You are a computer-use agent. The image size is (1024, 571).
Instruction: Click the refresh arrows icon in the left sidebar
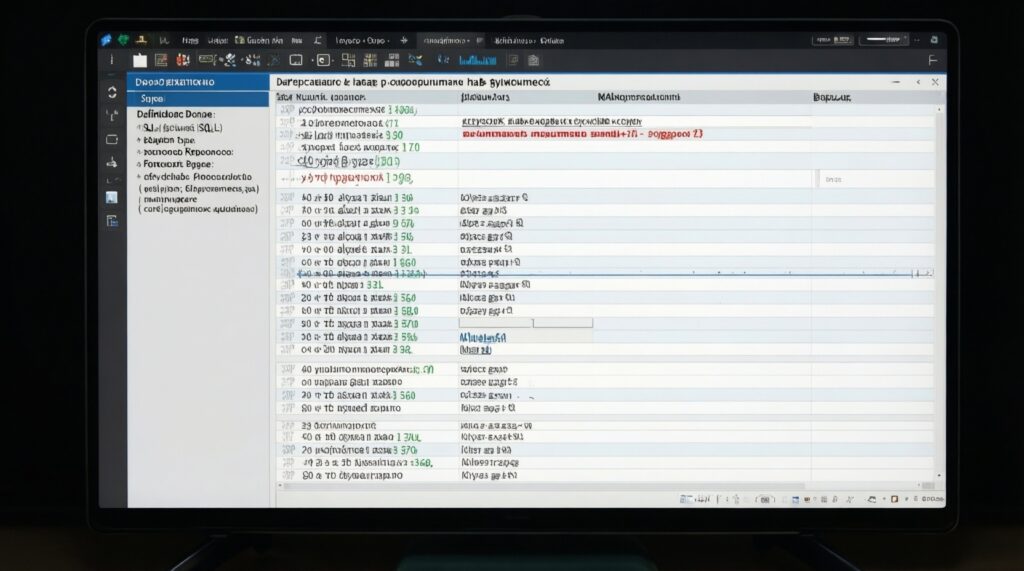pyautogui.click(x=112, y=92)
